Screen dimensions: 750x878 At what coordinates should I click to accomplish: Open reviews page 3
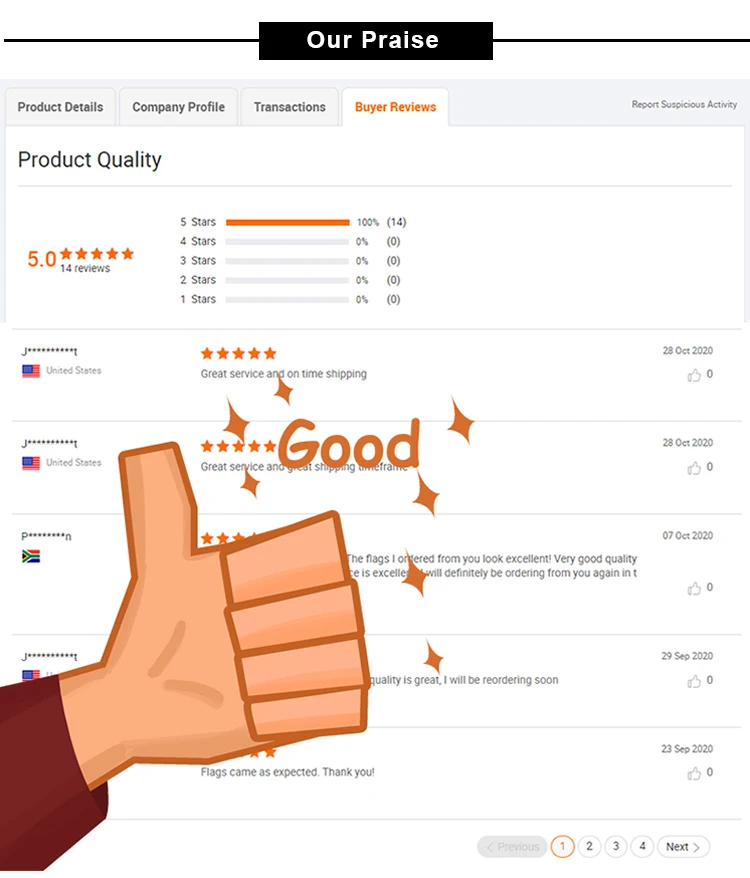[616, 847]
